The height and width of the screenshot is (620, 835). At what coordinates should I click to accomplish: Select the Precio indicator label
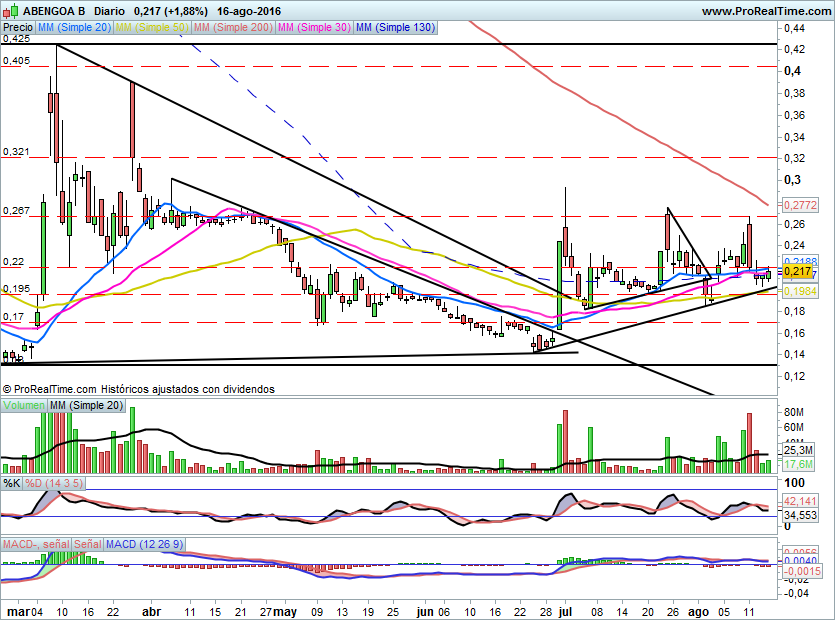[x=18, y=27]
